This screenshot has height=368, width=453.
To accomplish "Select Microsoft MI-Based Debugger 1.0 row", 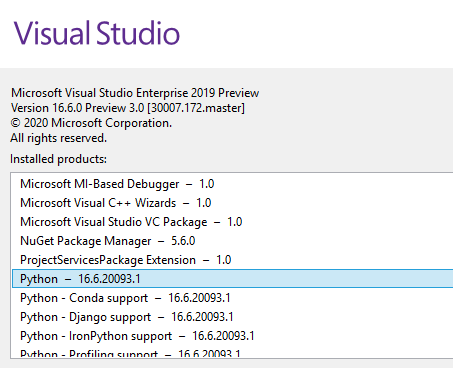I will click(x=232, y=184).
